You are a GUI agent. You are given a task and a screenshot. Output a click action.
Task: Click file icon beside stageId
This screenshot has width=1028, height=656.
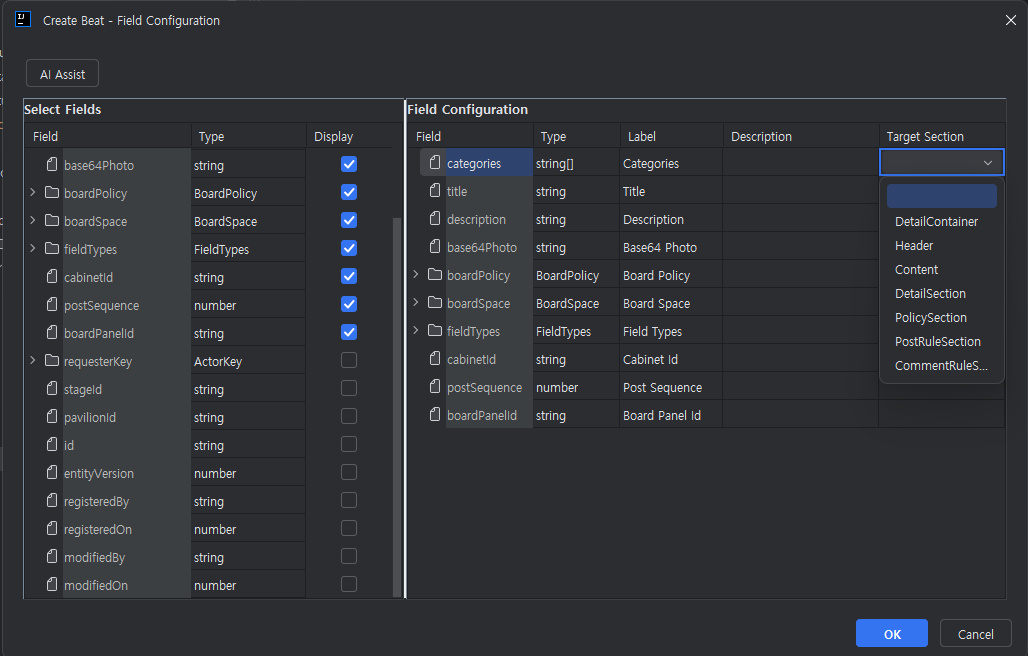(x=52, y=389)
